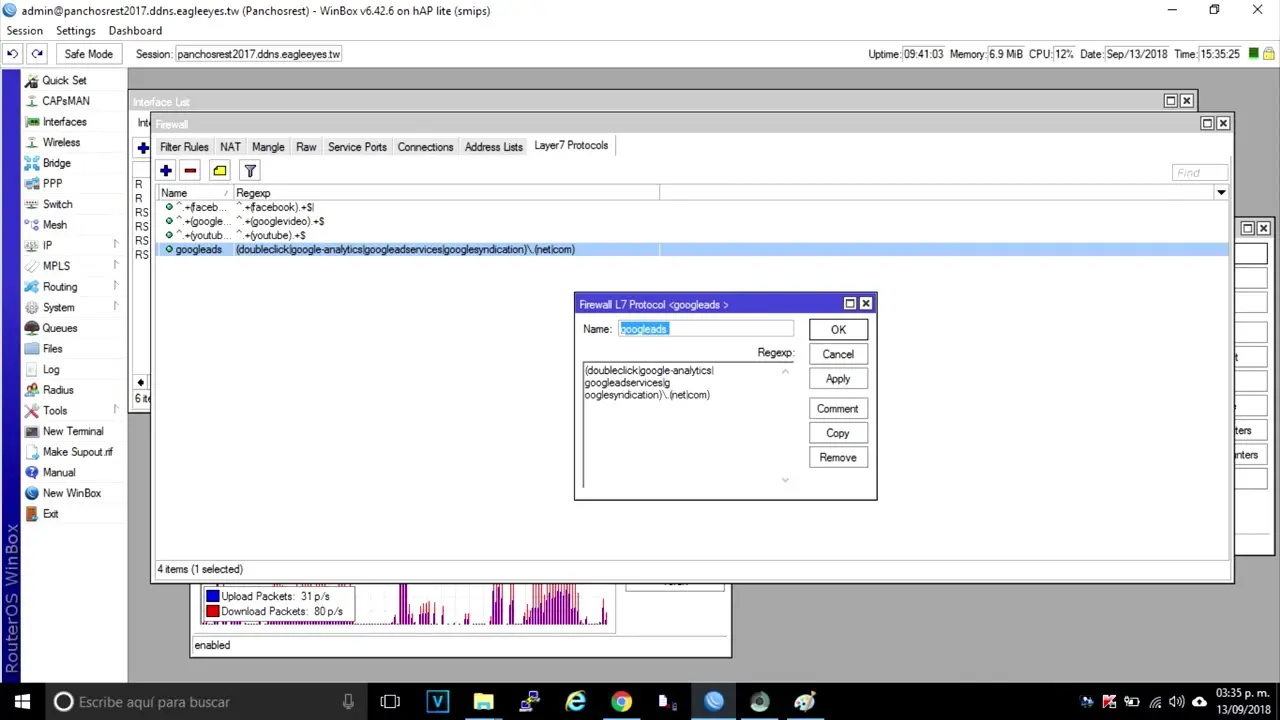Image resolution: width=1280 pixels, height=720 pixels.
Task: Open Radius in the sidebar
Action: click(58, 390)
